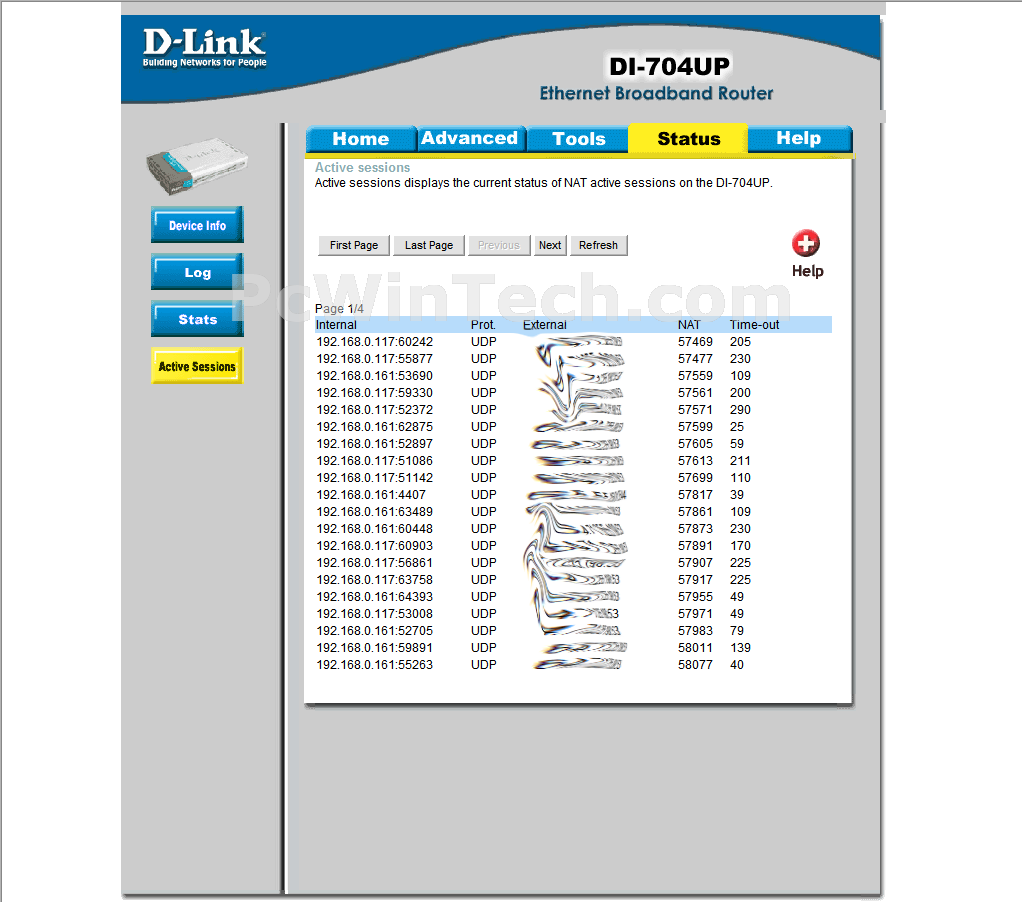
Task: Open the Tools tab
Action: click(579, 139)
